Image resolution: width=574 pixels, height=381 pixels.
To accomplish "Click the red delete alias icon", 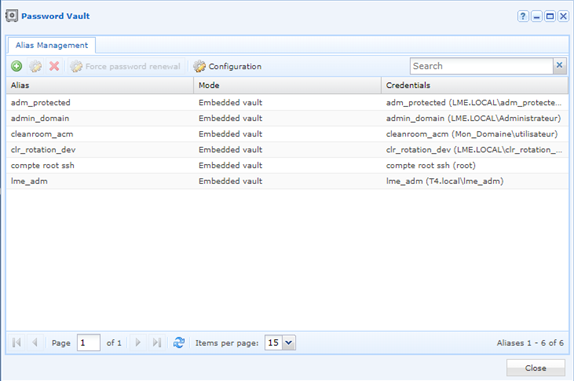I will pyautogui.click(x=54, y=66).
